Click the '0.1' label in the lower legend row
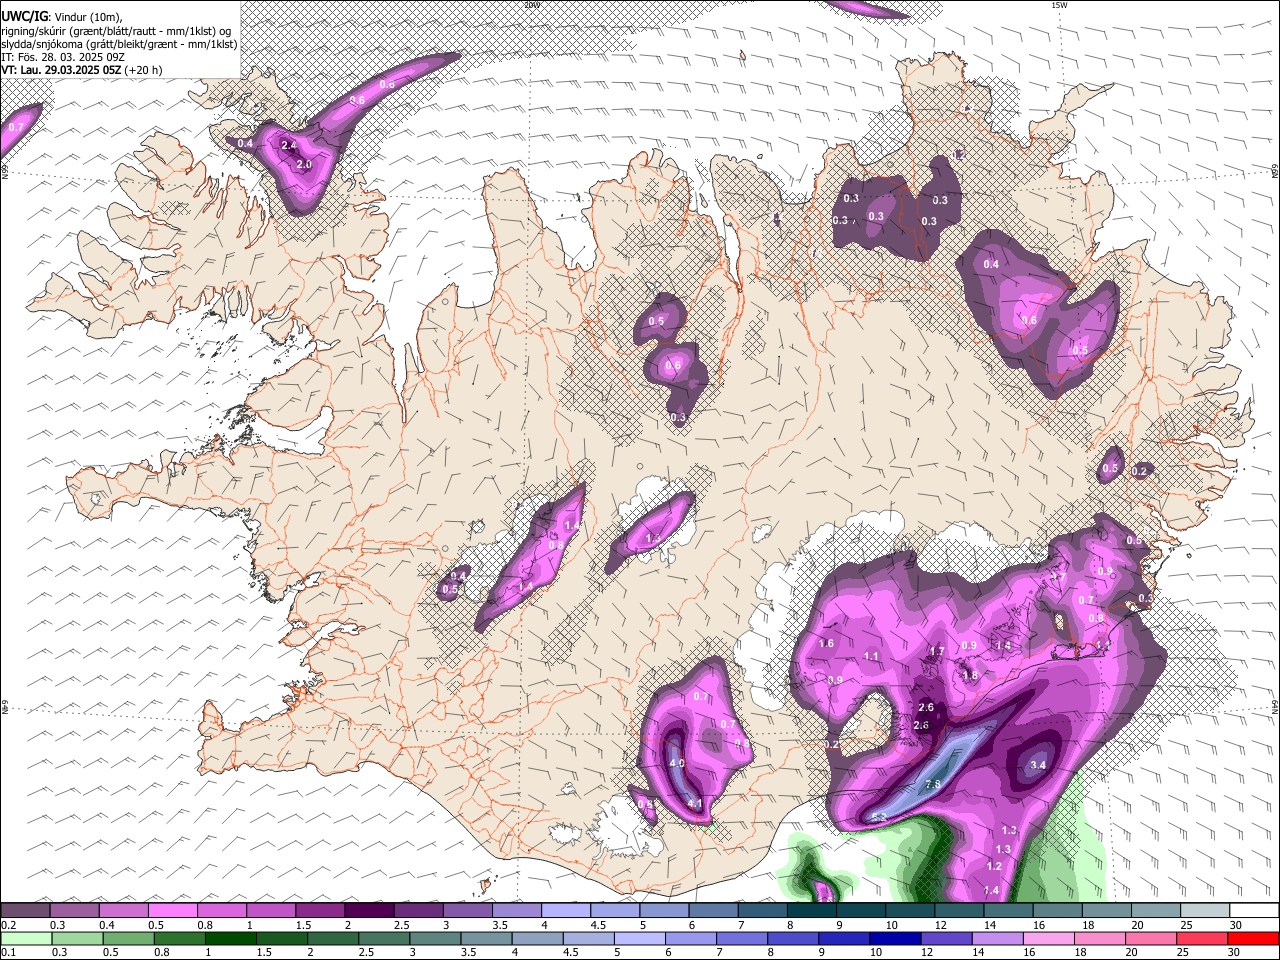 [x=8, y=953]
